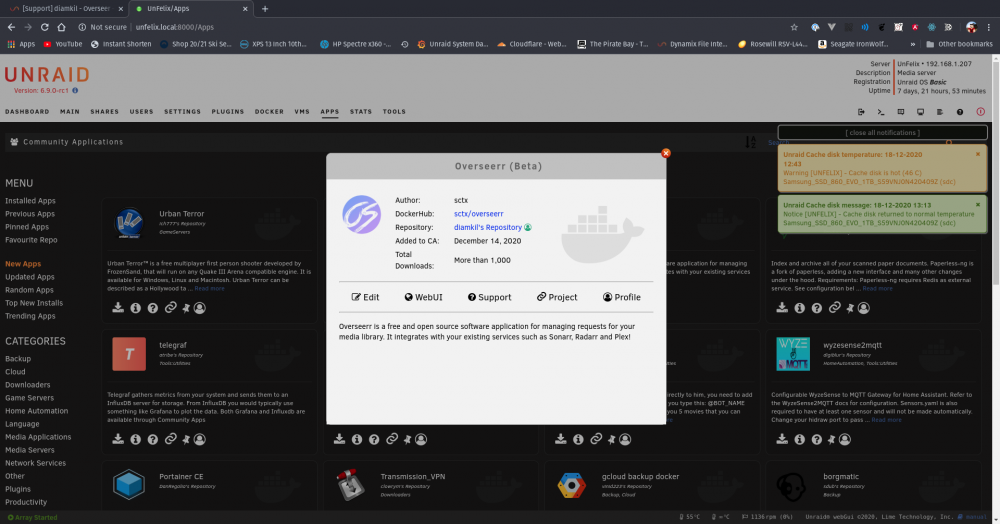Screen dimensions: 1000x524
Task: Open the Media Servers category
Action: pyautogui.click(x=30, y=450)
